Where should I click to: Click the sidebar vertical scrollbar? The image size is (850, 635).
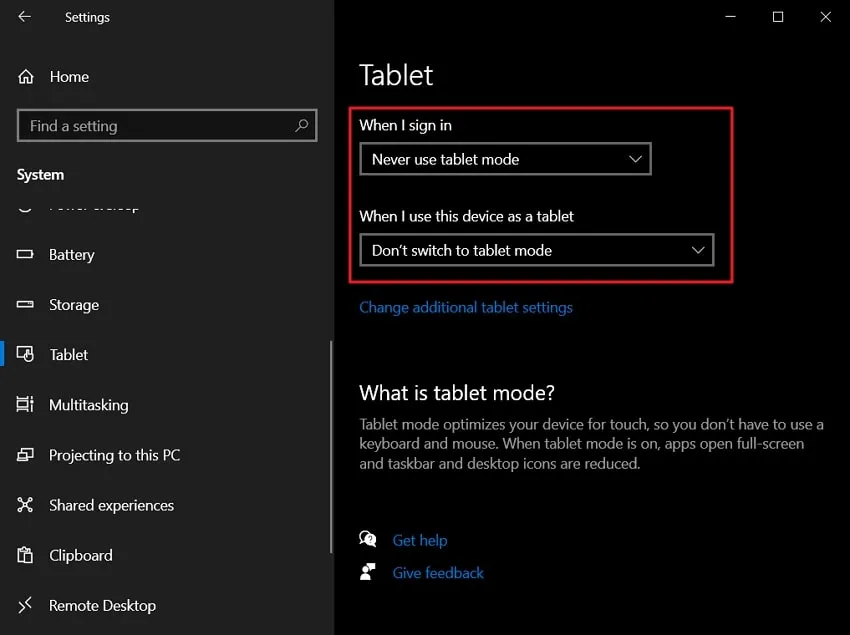point(331,447)
